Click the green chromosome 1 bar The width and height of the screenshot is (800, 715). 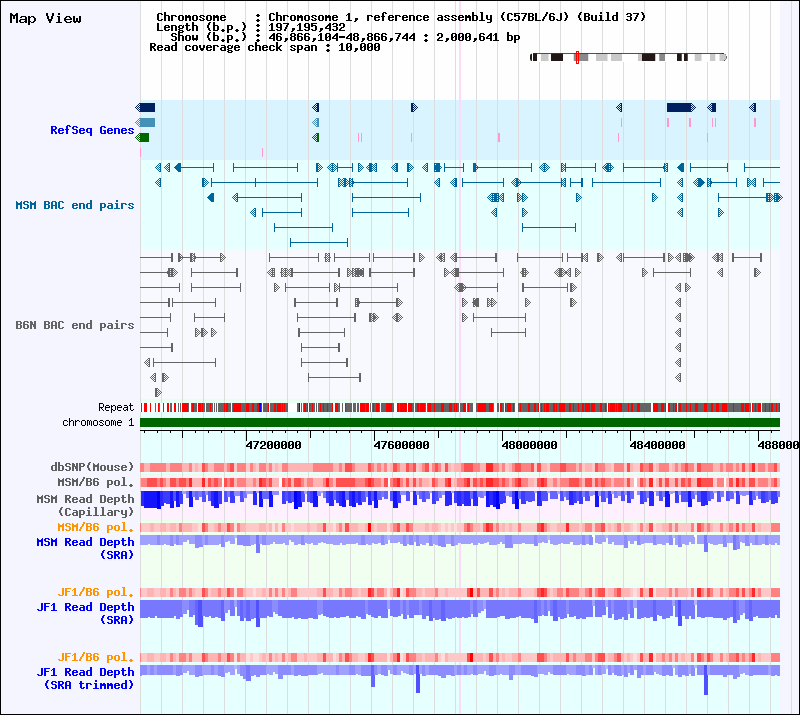coord(460,423)
